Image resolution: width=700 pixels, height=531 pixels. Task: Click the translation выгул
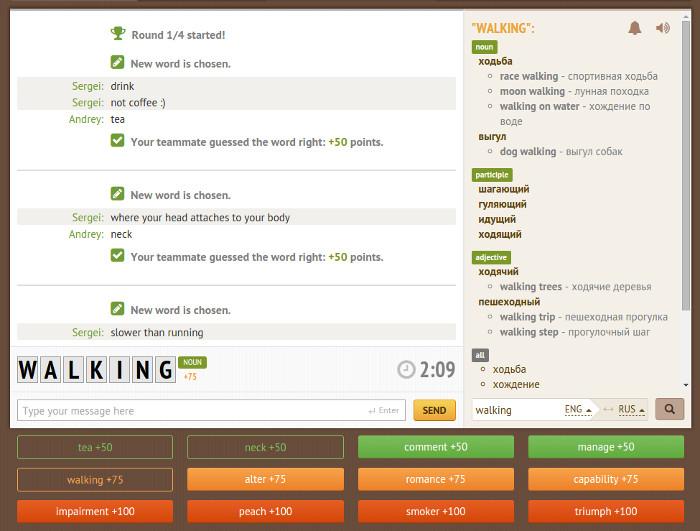pos(492,137)
